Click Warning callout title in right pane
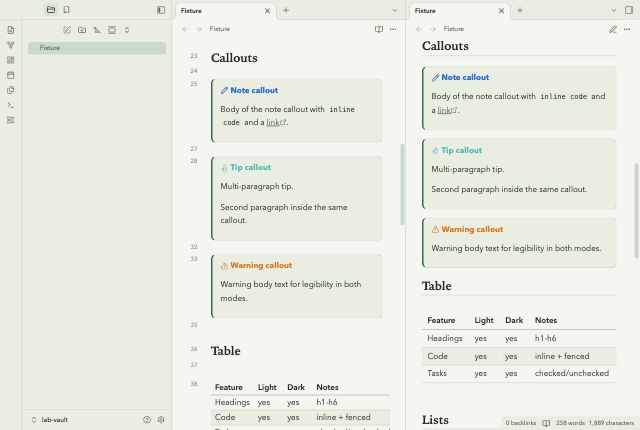This screenshot has width=640, height=430. pos(472,229)
